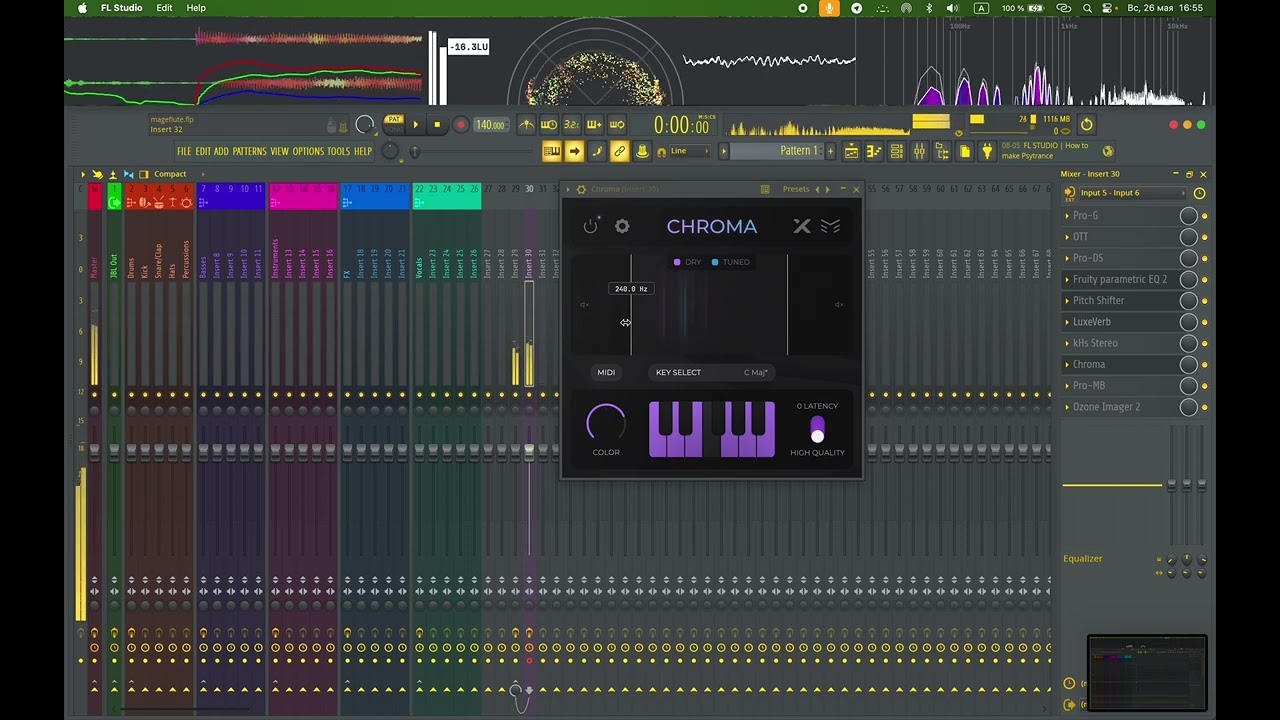Adjust the Fruity parametric EQ 2 mix knob
The height and width of the screenshot is (720, 1280).
point(1188,279)
